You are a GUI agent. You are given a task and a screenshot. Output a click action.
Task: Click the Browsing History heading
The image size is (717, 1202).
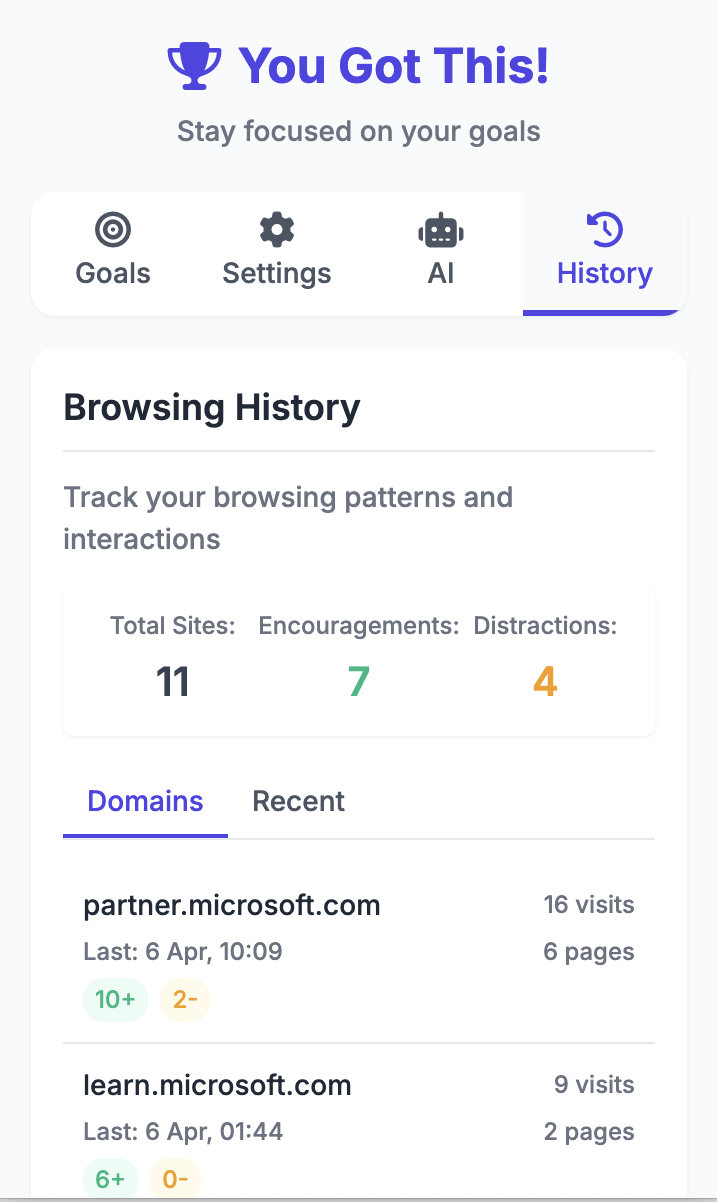click(x=212, y=408)
